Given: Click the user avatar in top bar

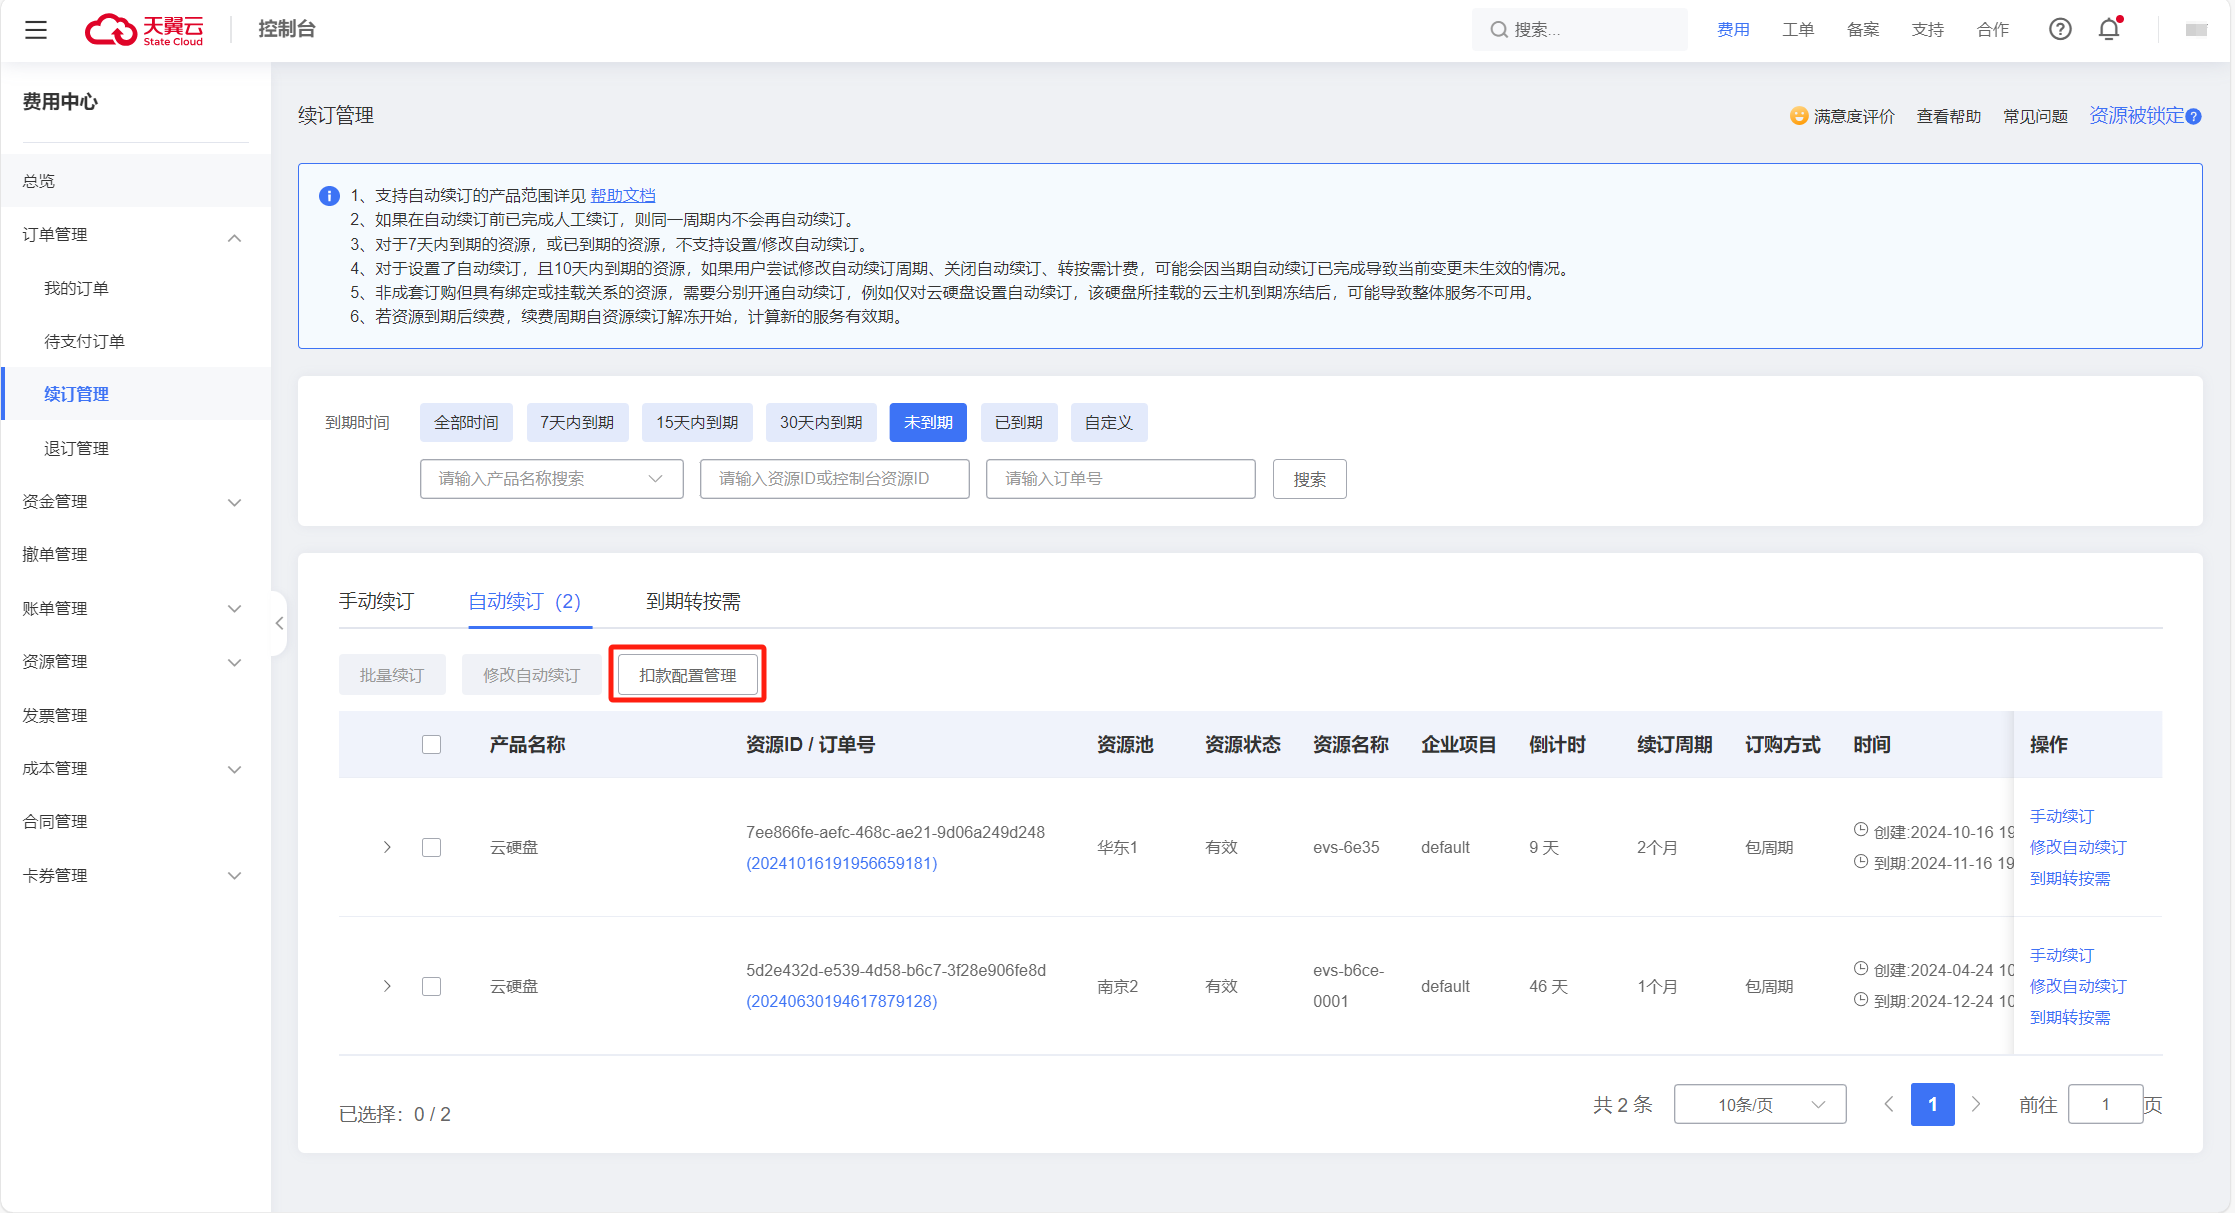Looking at the screenshot, I should click(x=2196, y=30).
